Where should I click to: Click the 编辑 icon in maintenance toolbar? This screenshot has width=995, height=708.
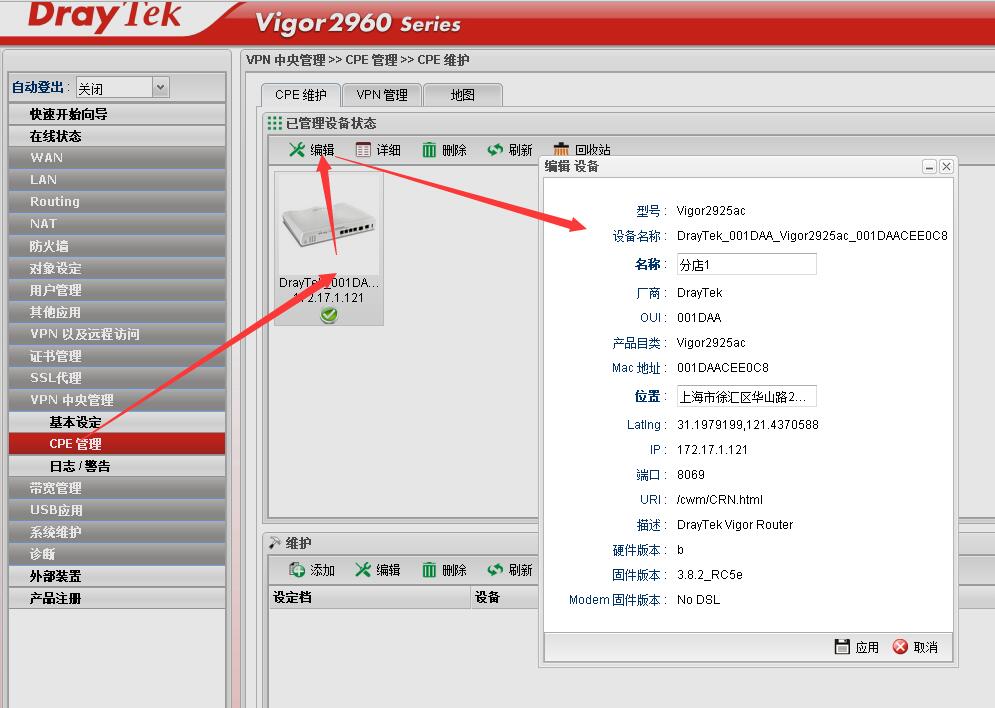click(362, 570)
